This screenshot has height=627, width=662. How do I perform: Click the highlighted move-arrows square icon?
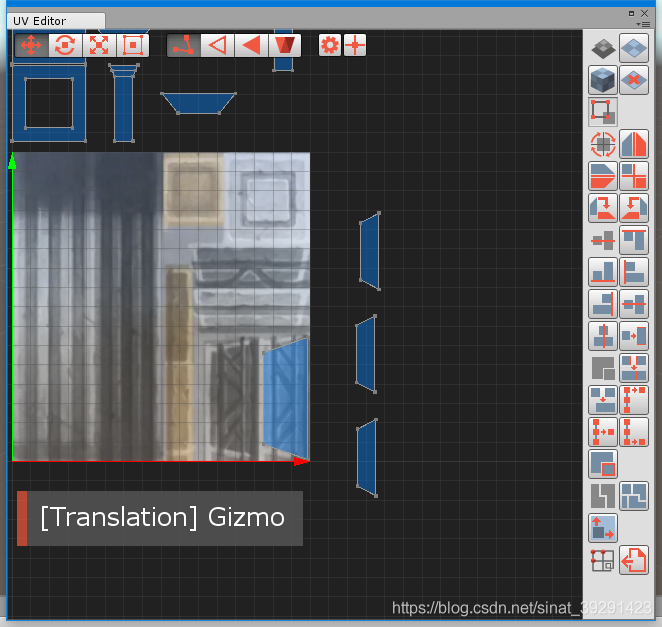(602, 528)
